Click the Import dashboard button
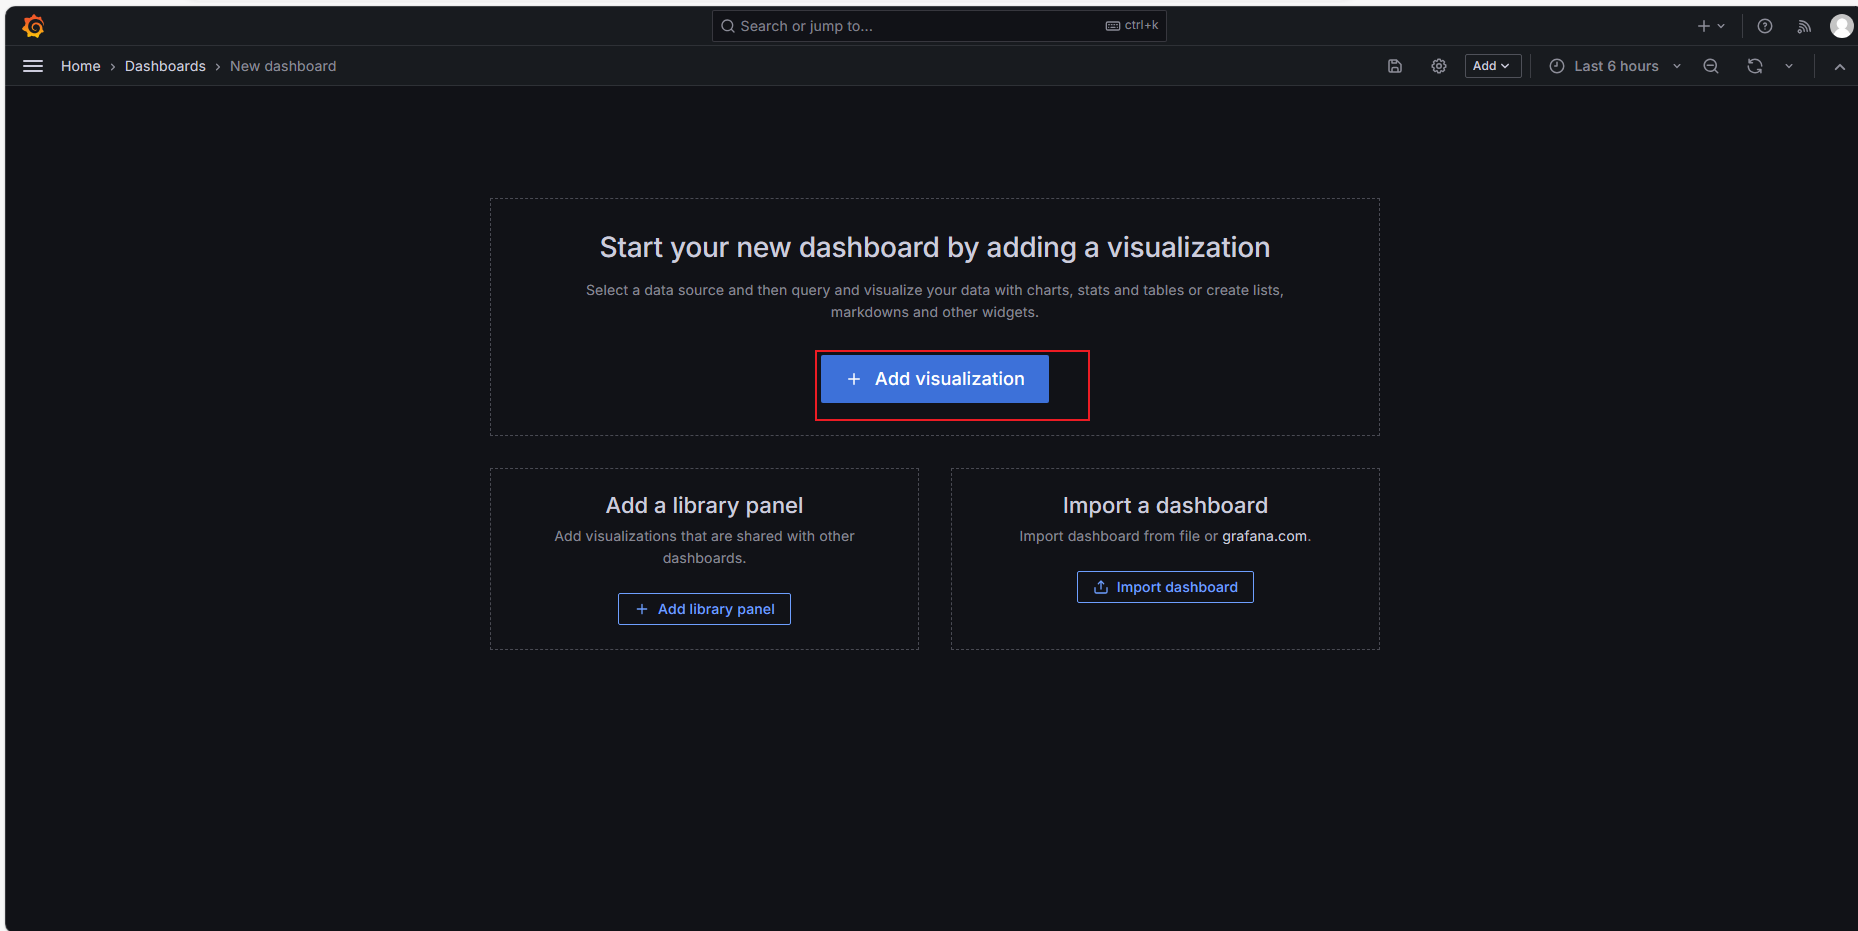Image resolution: width=1858 pixels, height=931 pixels. coord(1165,587)
